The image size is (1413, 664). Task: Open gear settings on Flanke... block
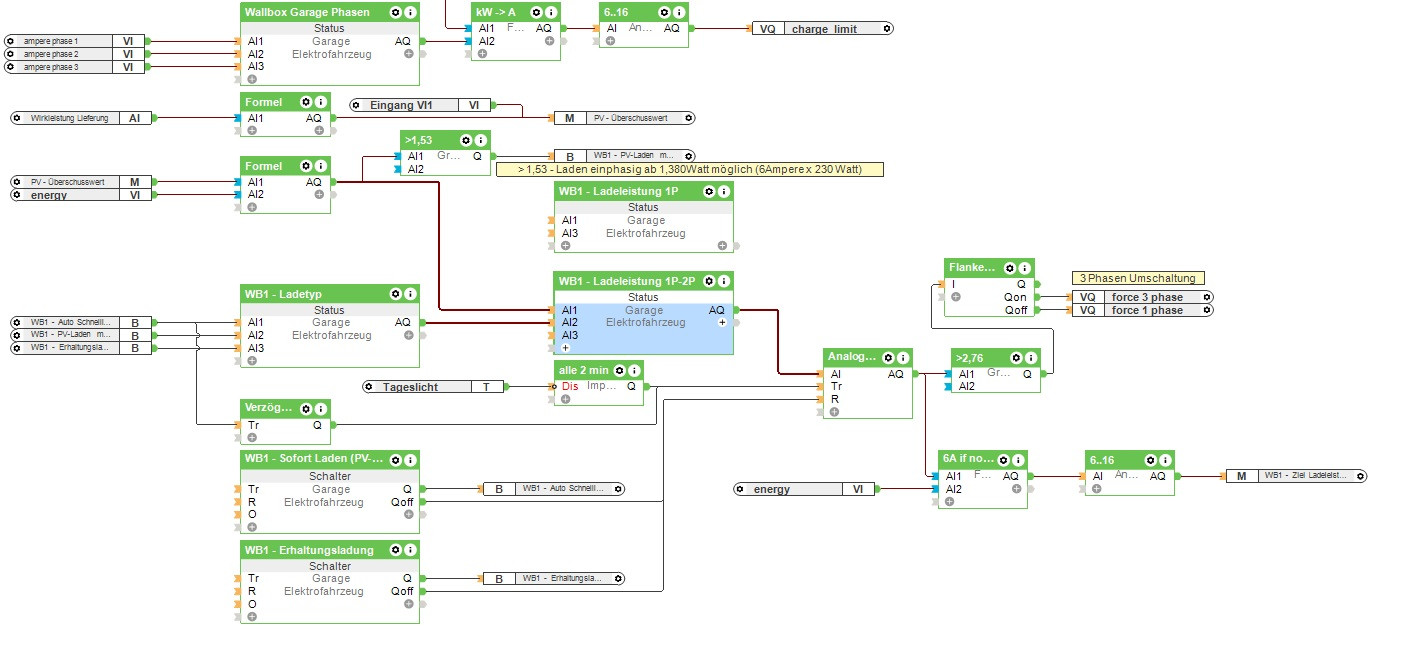(x=1010, y=268)
